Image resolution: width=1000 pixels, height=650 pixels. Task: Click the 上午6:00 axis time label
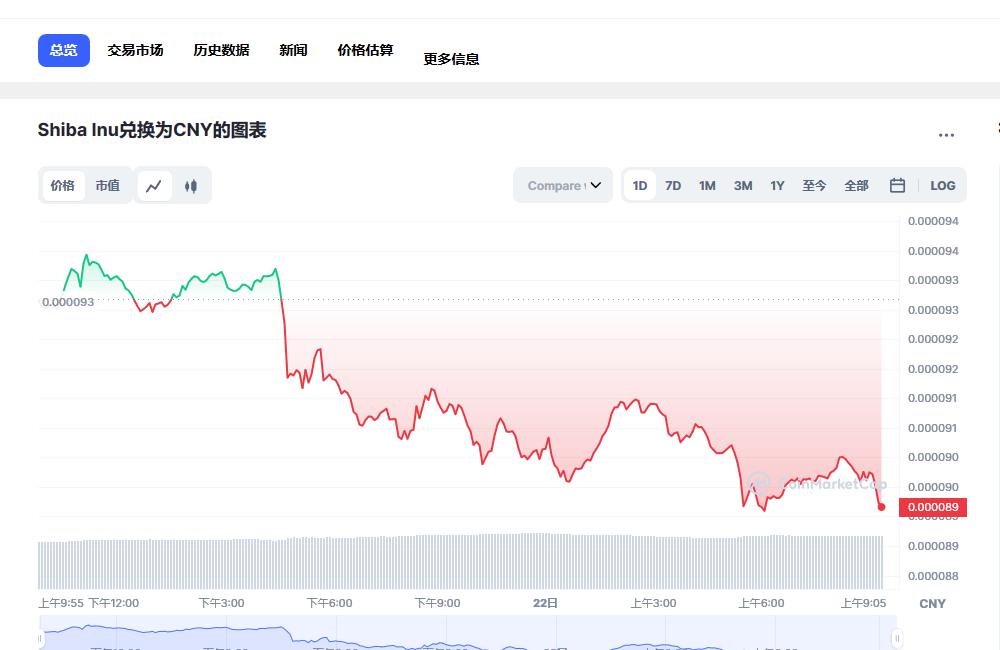tap(761, 603)
